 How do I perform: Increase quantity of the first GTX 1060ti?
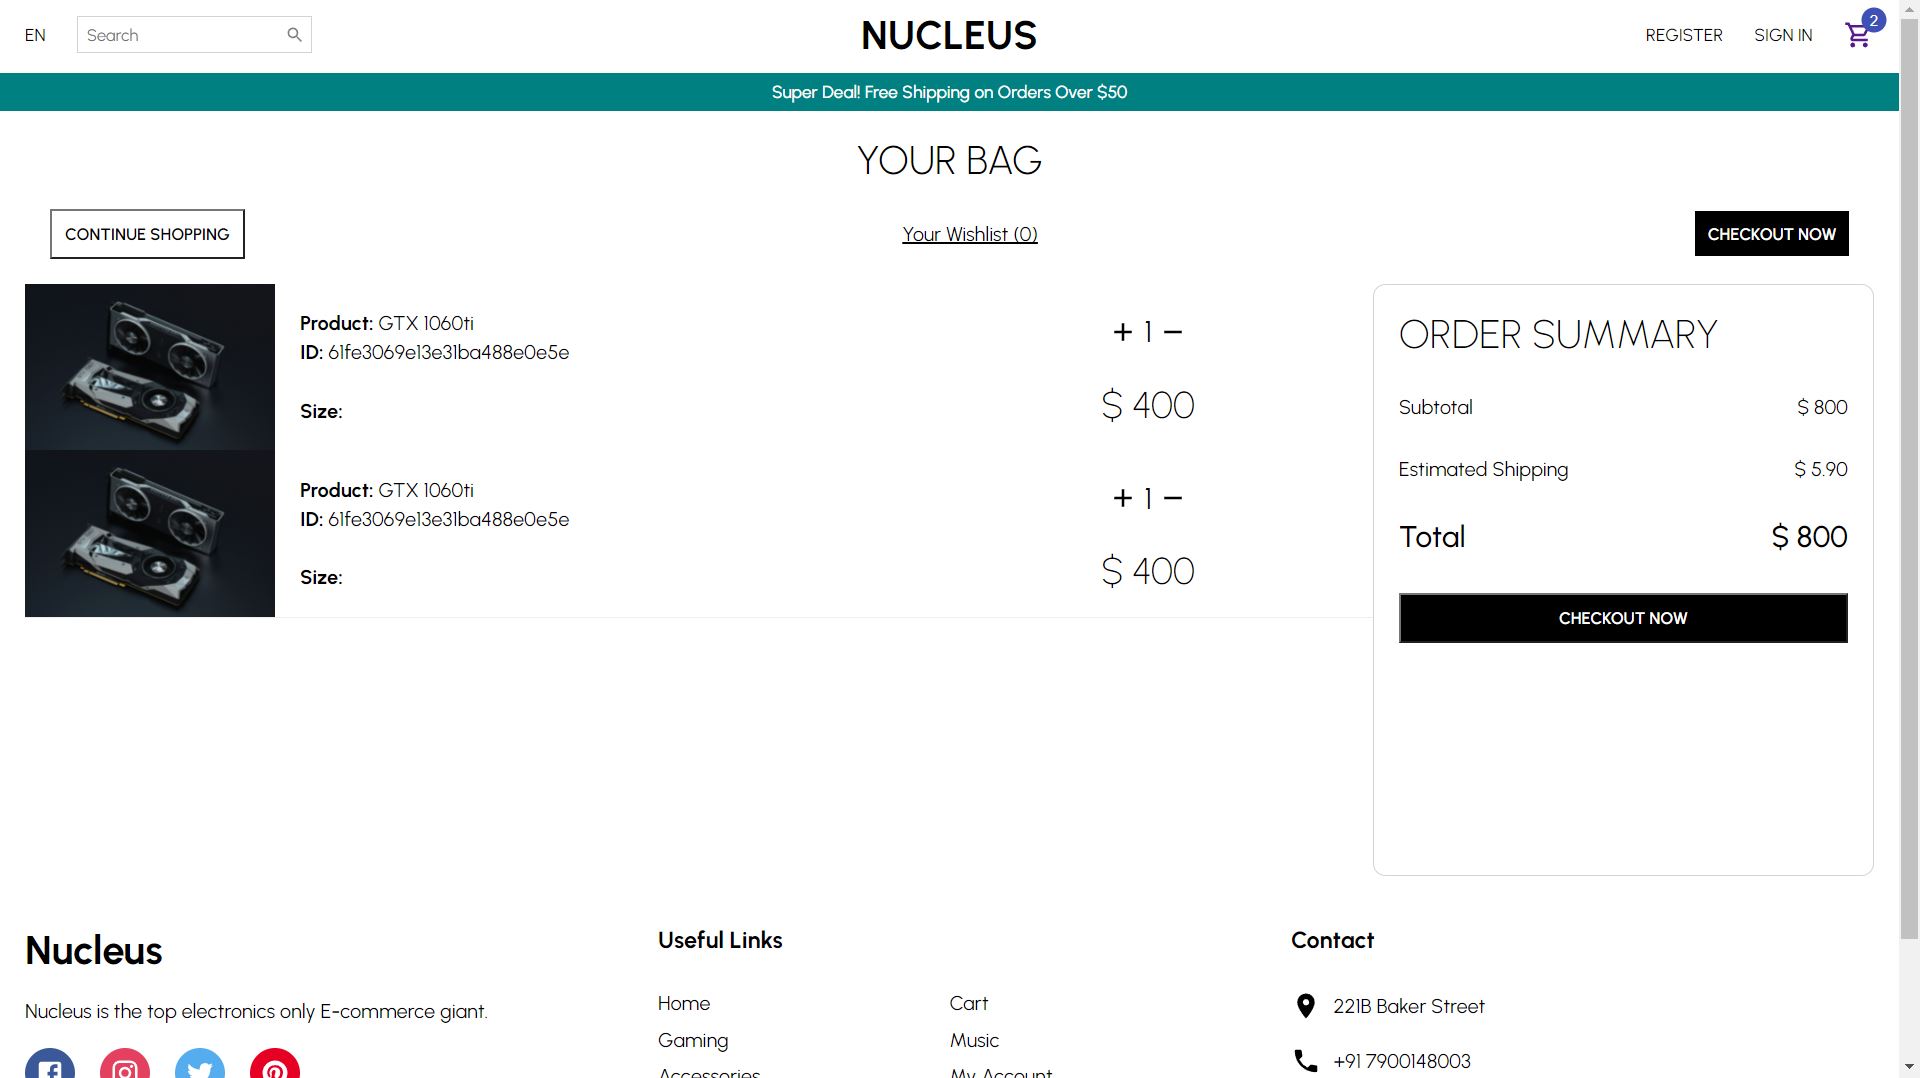[x=1122, y=330]
